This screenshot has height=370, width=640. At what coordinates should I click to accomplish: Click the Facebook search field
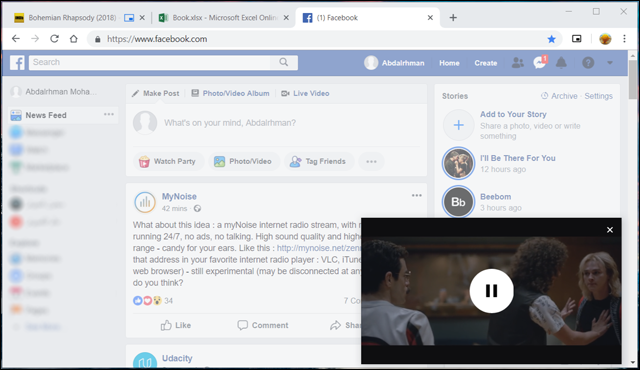tap(149, 62)
